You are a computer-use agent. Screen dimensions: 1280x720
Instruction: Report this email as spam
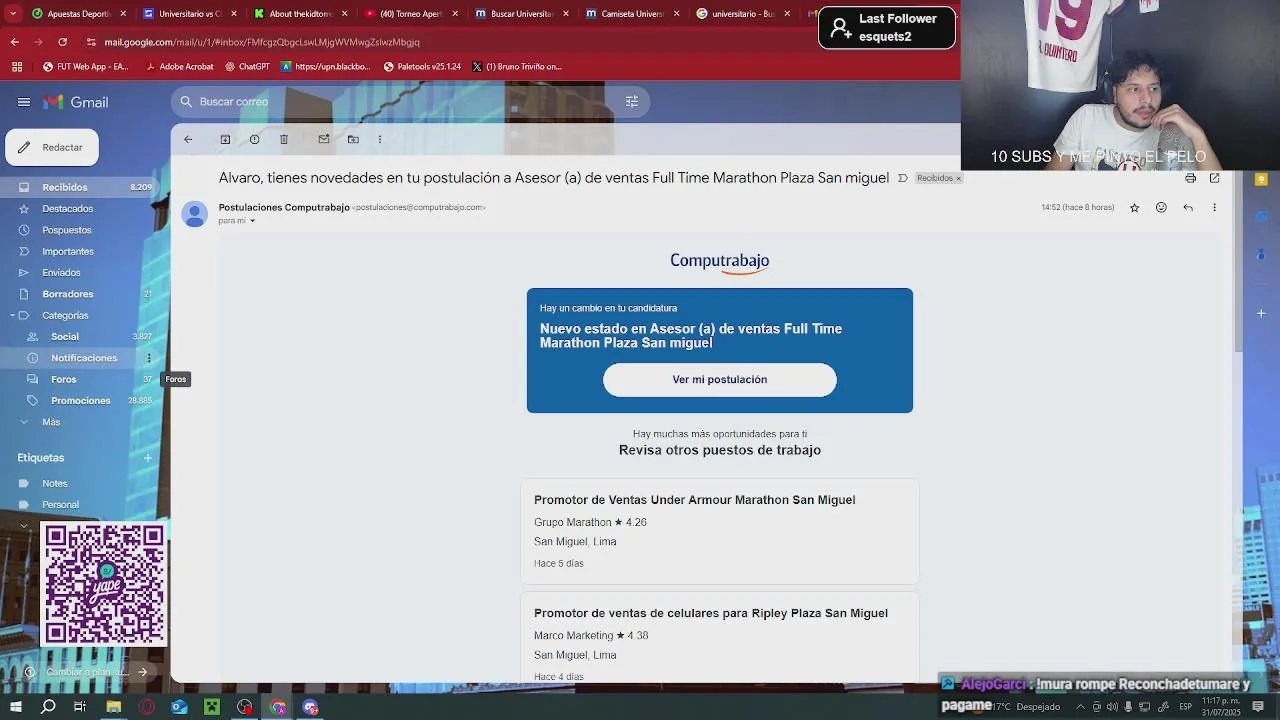click(254, 139)
